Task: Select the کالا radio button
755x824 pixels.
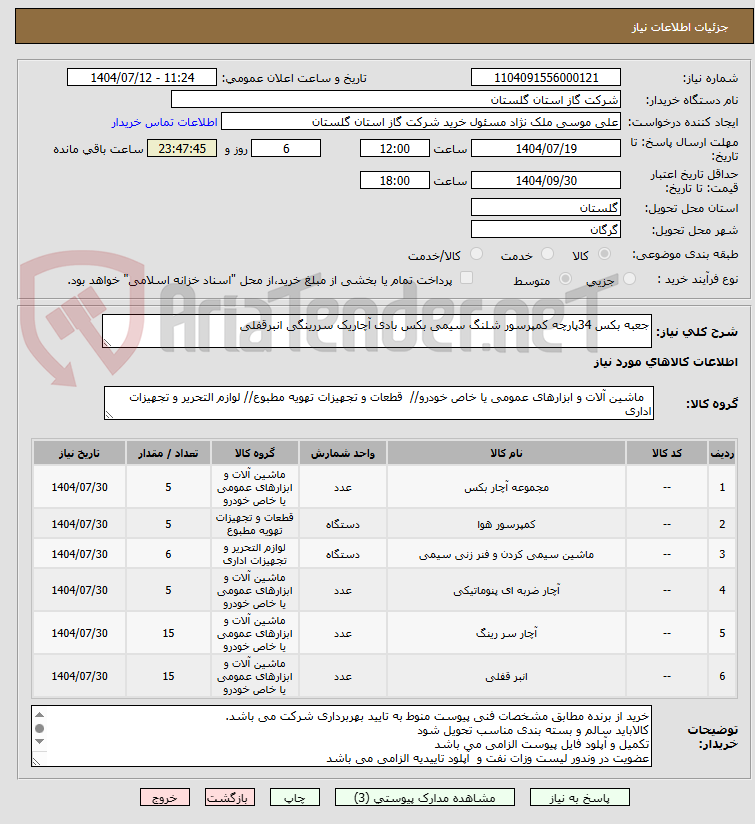Action: click(605, 254)
